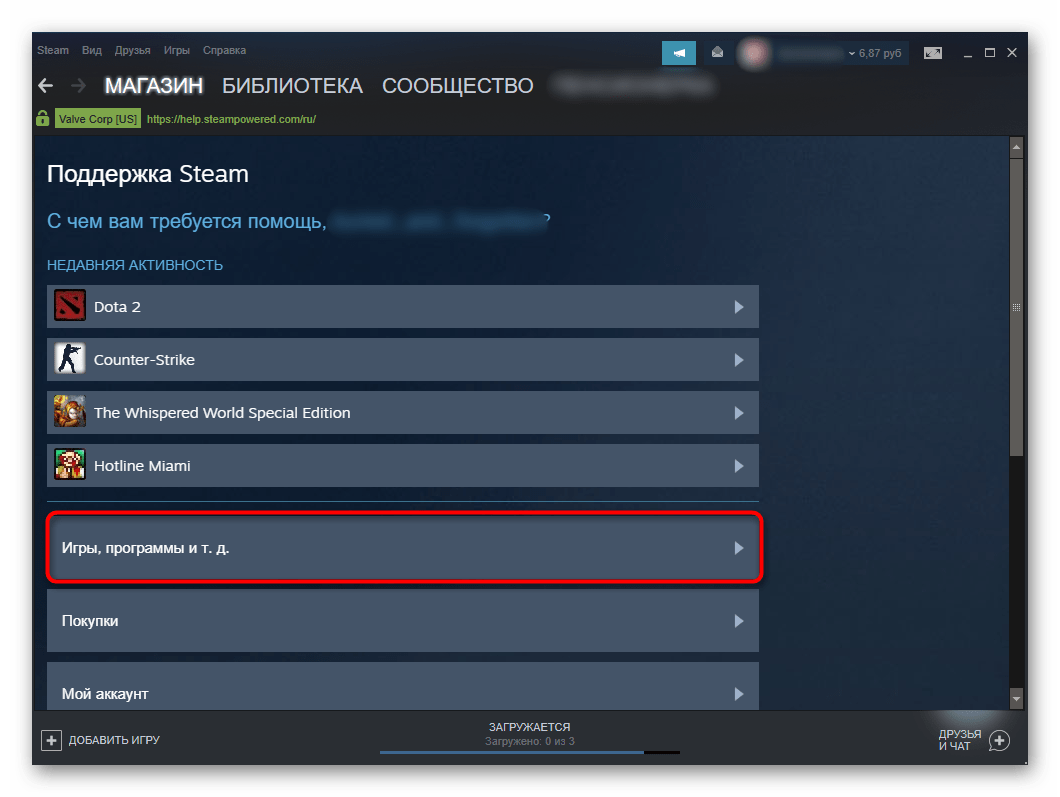Click the blurred user avatar
Viewport: 1060px width, 797px height.
pos(754,53)
